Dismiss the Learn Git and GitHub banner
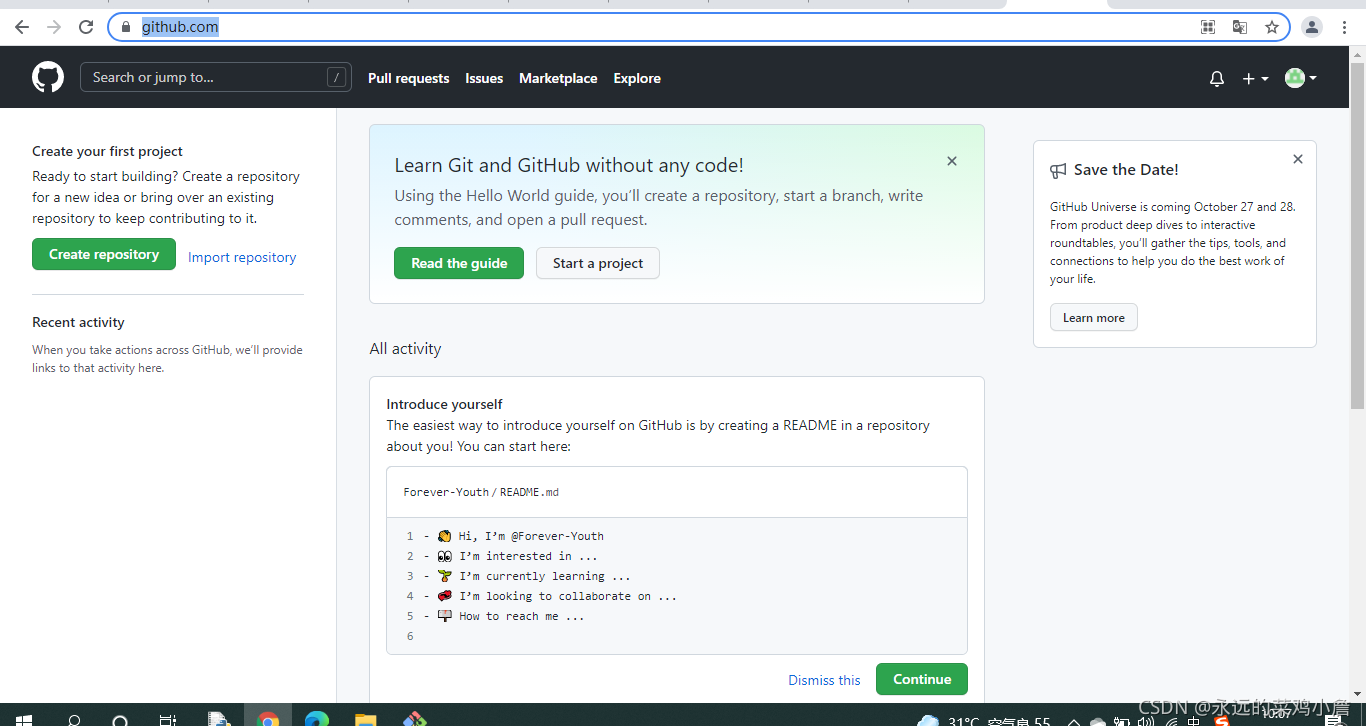This screenshot has height=726, width=1366. click(952, 161)
